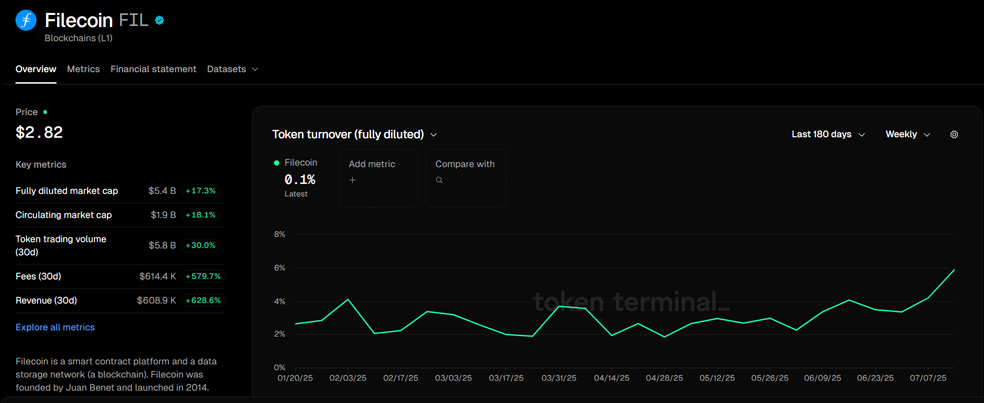Image resolution: width=984 pixels, height=403 pixels.
Task: Switch to the Metrics tab
Action: tap(83, 69)
